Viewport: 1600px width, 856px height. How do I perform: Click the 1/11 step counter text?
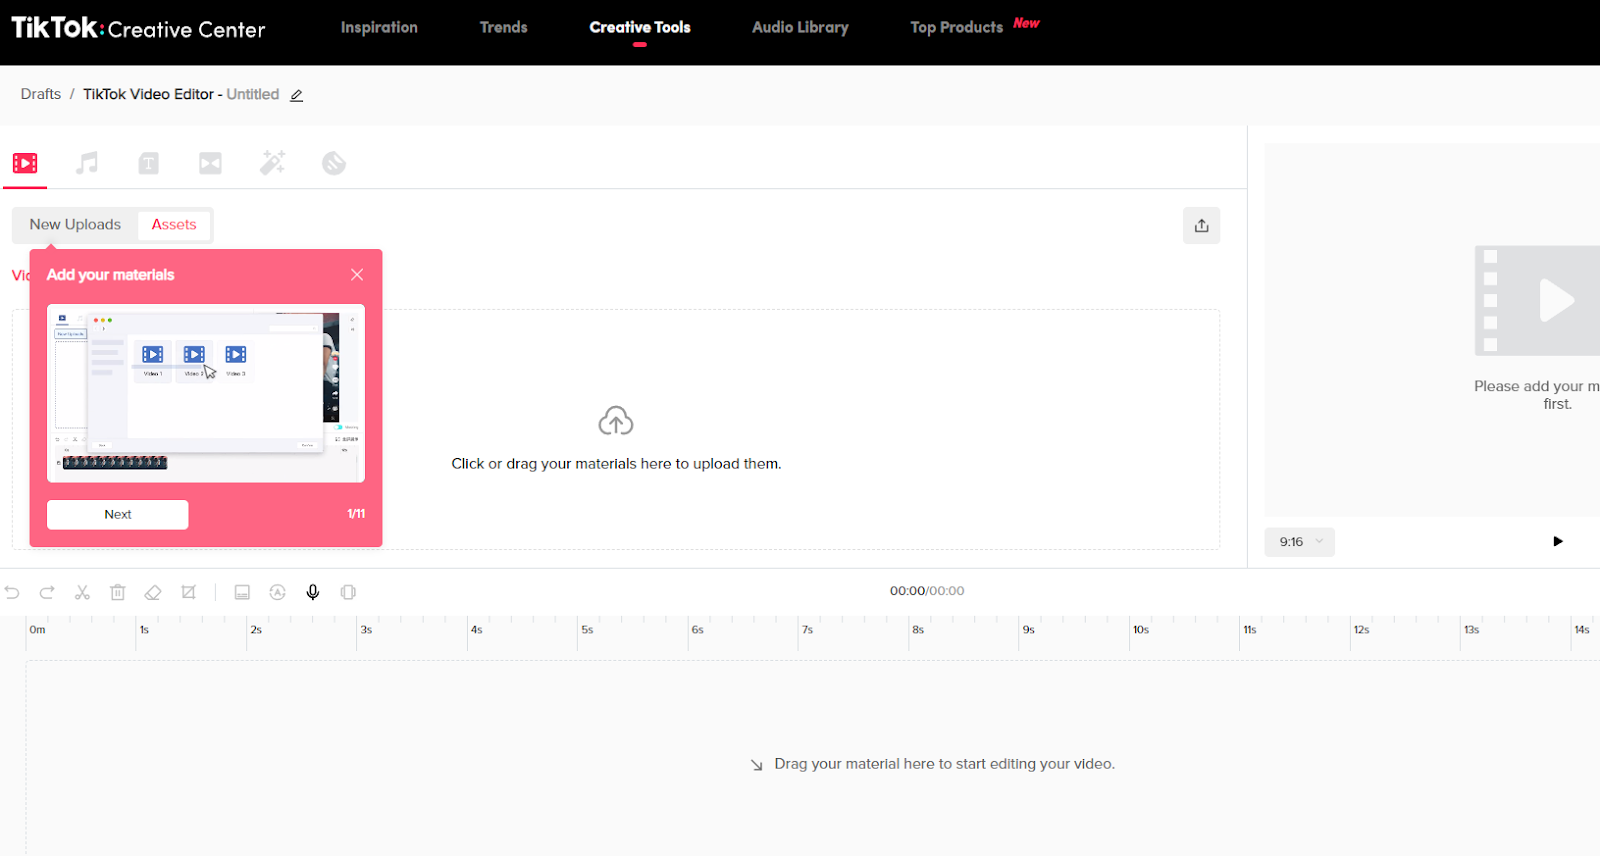tap(356, 514)
